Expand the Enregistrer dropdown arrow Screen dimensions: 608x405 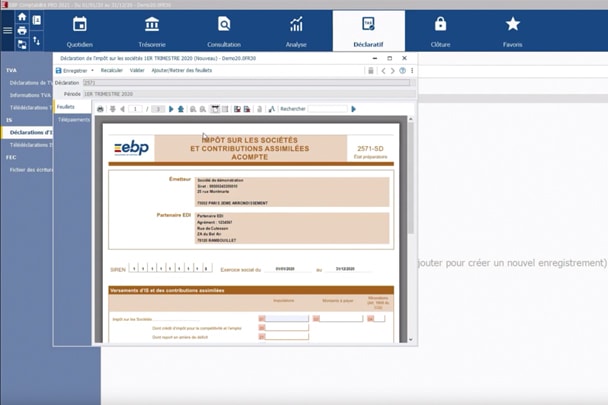[x=92, y=71]
